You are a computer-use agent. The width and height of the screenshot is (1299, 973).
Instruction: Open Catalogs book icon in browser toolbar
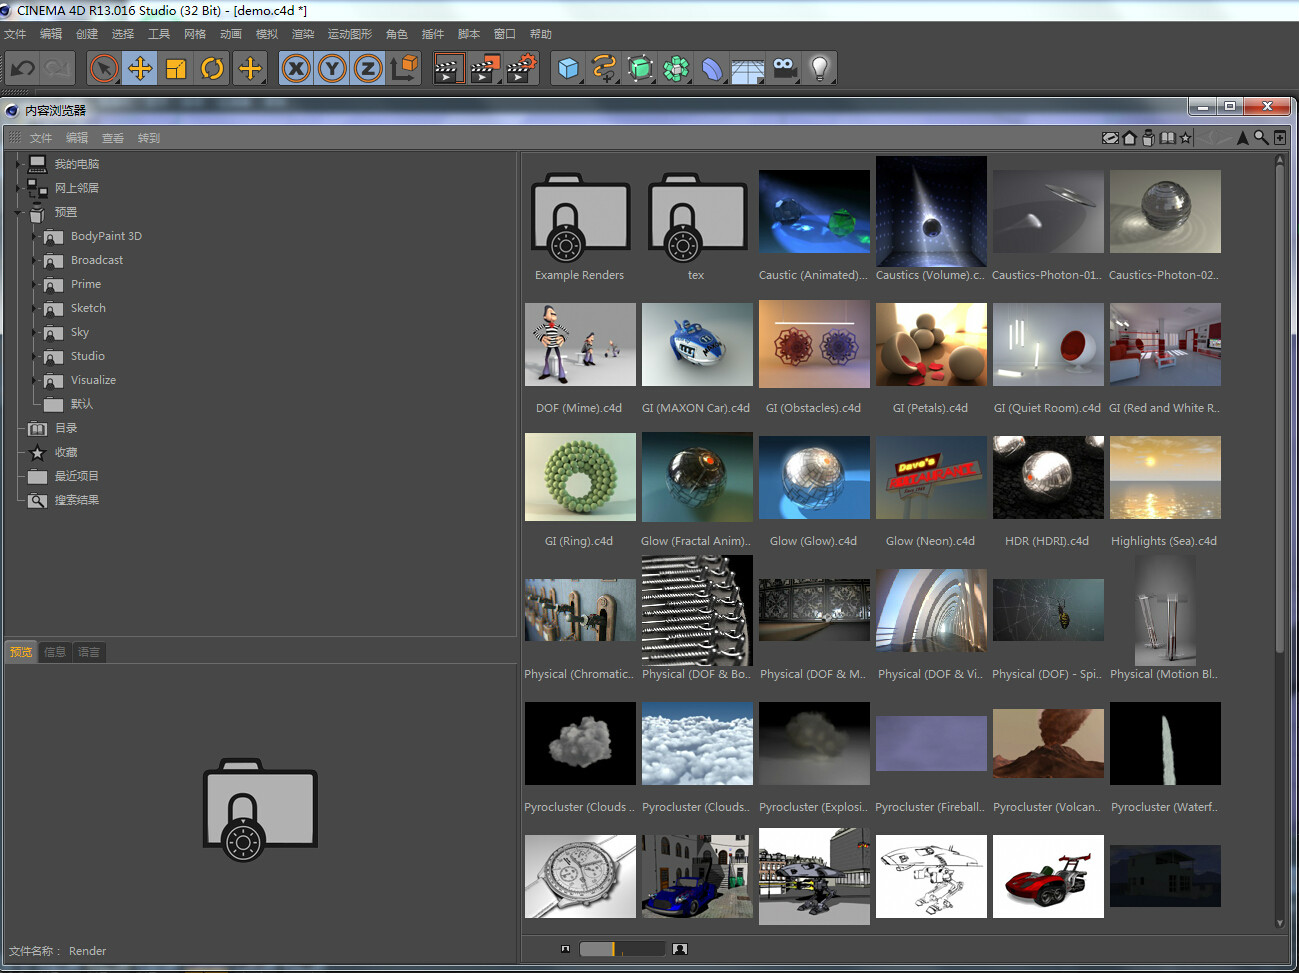pos(1167,138)
